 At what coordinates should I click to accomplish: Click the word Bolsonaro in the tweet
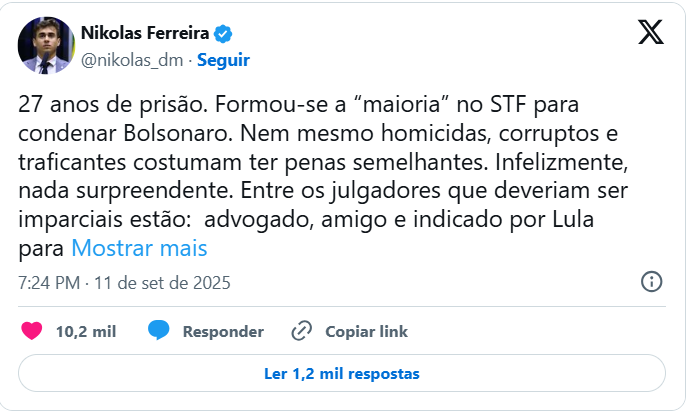[178, 133]
